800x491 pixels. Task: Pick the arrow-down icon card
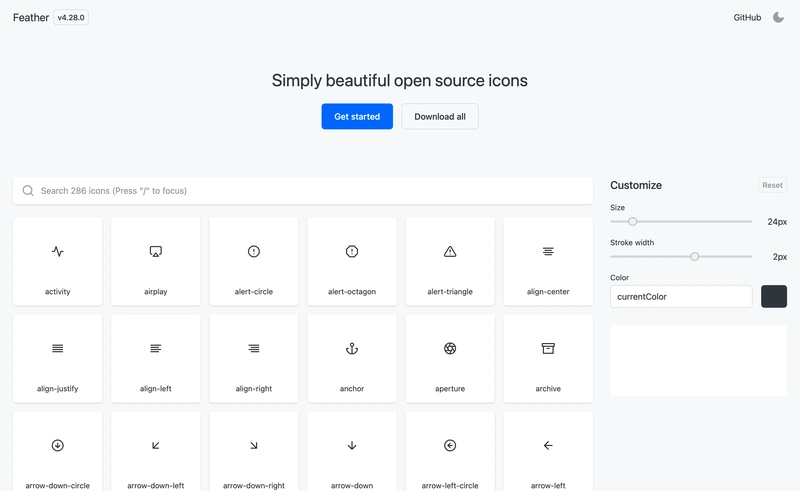[352, 451]
